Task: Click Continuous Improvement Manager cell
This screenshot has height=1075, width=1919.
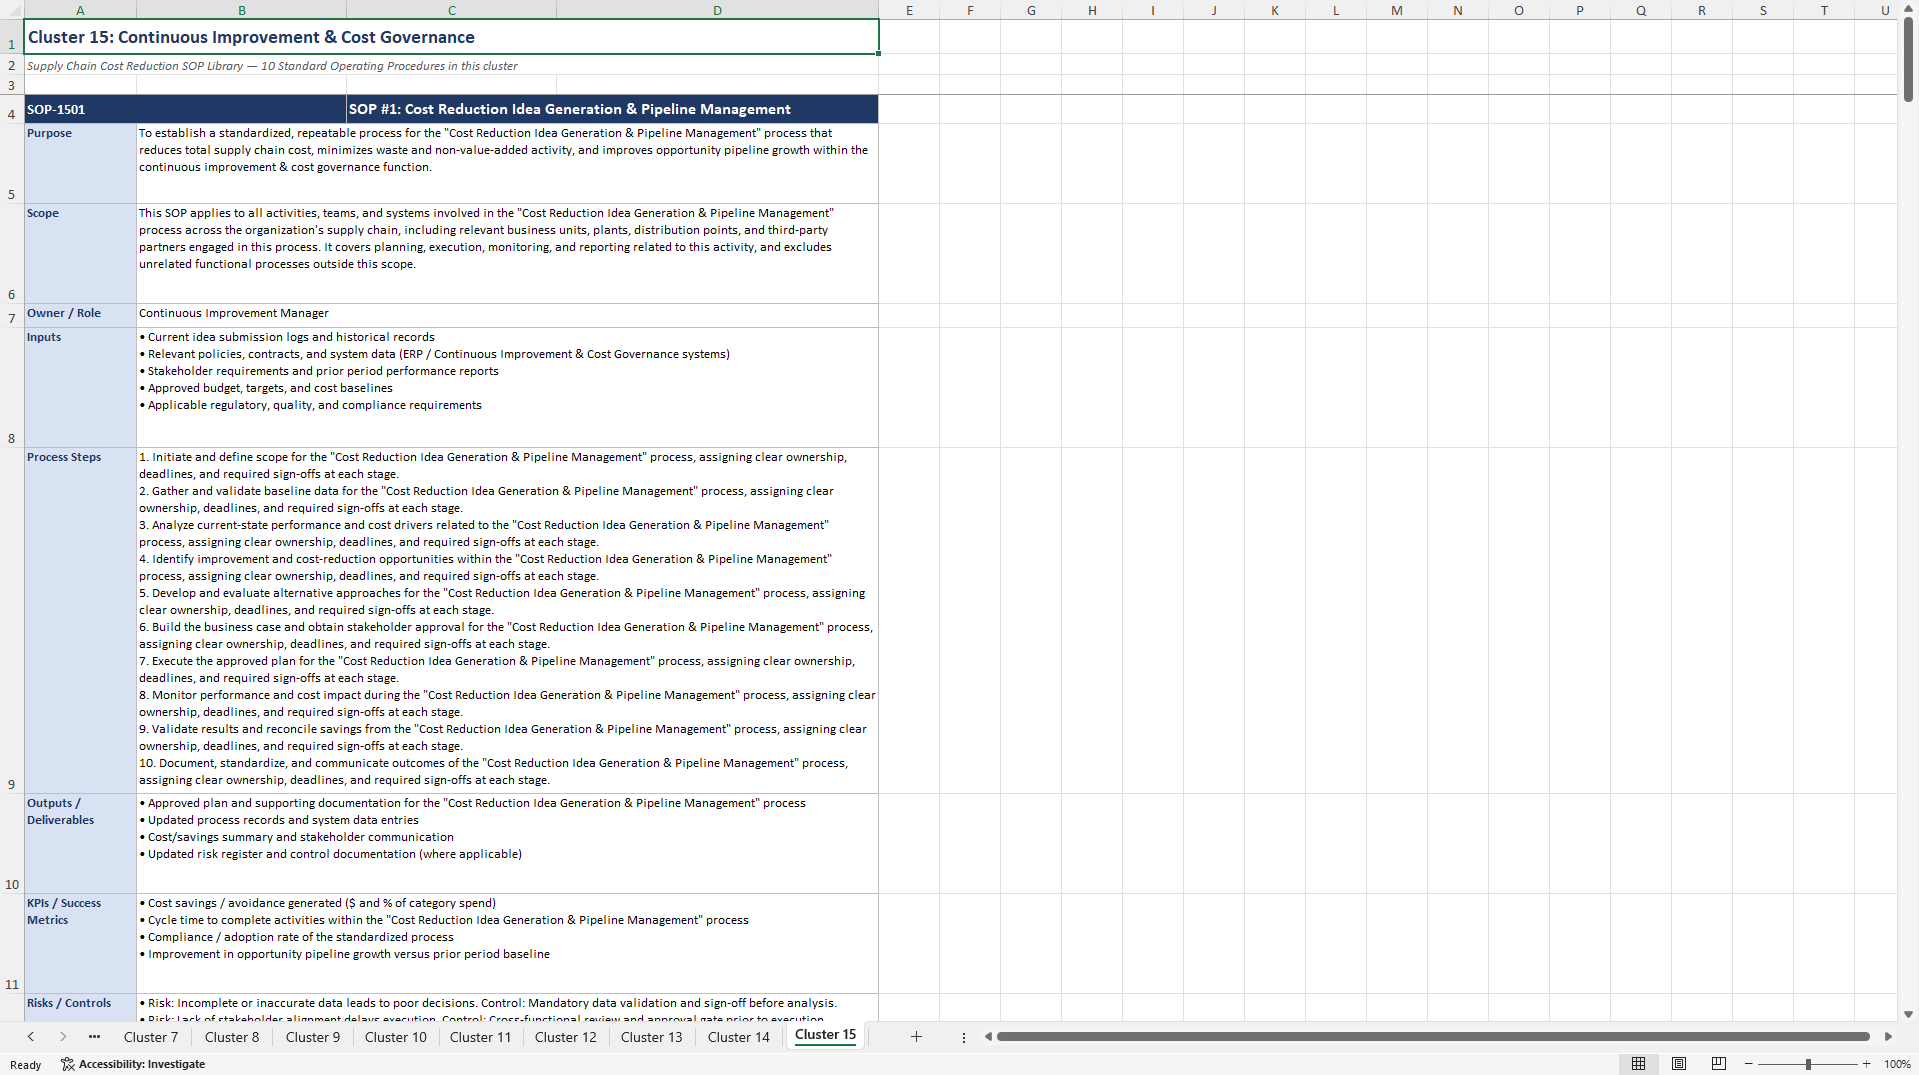Action: (x=507, y=315)
